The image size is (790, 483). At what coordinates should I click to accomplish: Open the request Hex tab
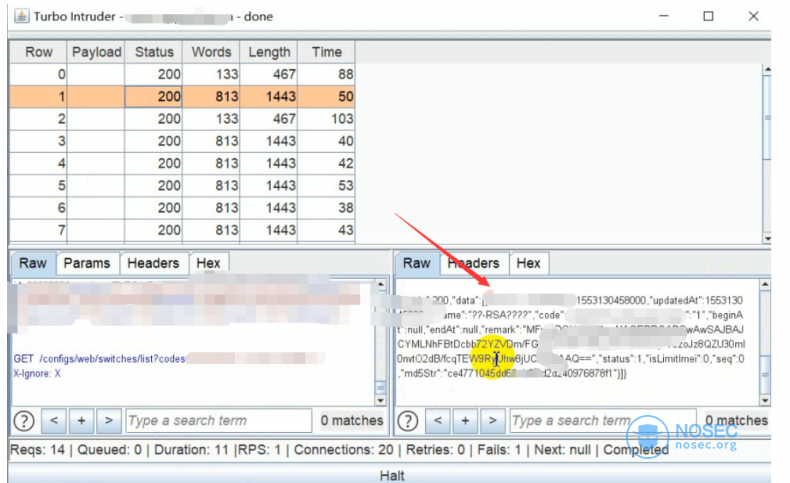(x=209, y=263)
